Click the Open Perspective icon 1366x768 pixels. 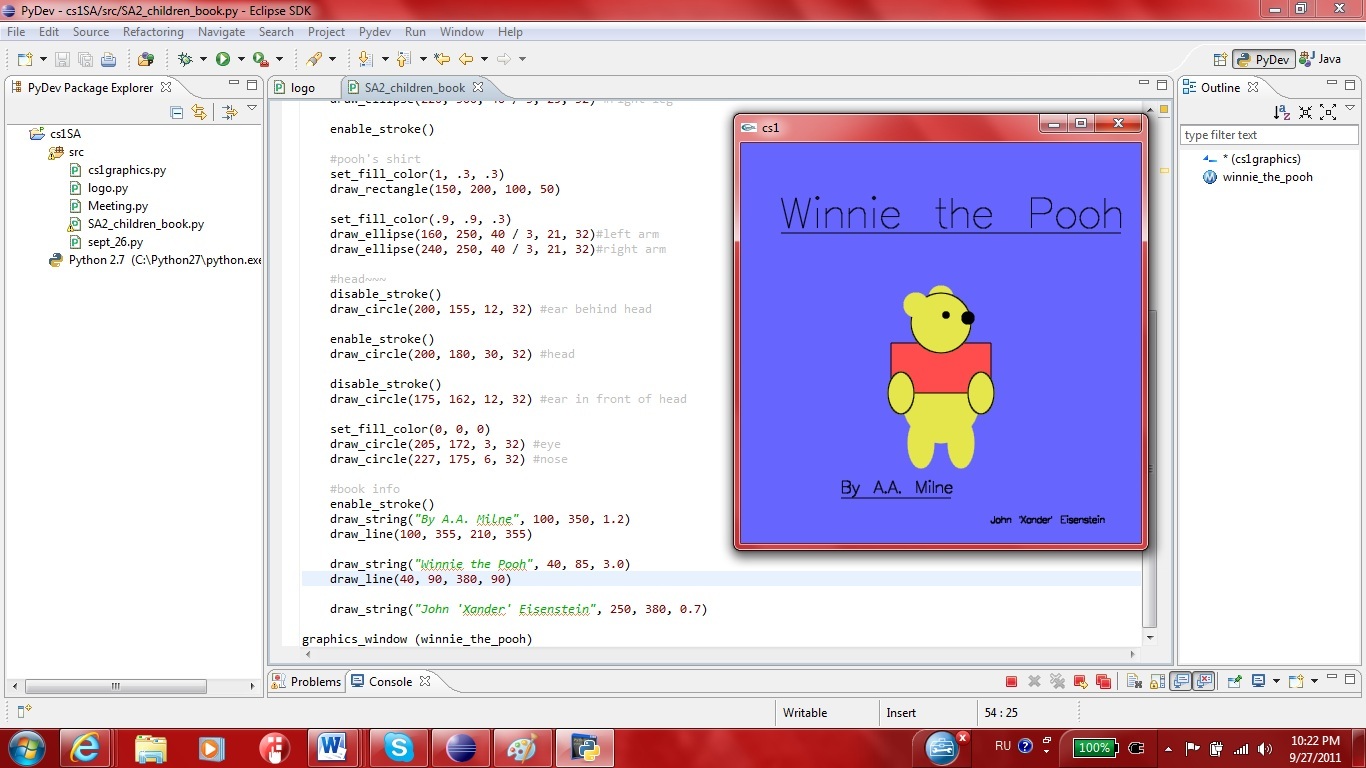point(1220,59)
